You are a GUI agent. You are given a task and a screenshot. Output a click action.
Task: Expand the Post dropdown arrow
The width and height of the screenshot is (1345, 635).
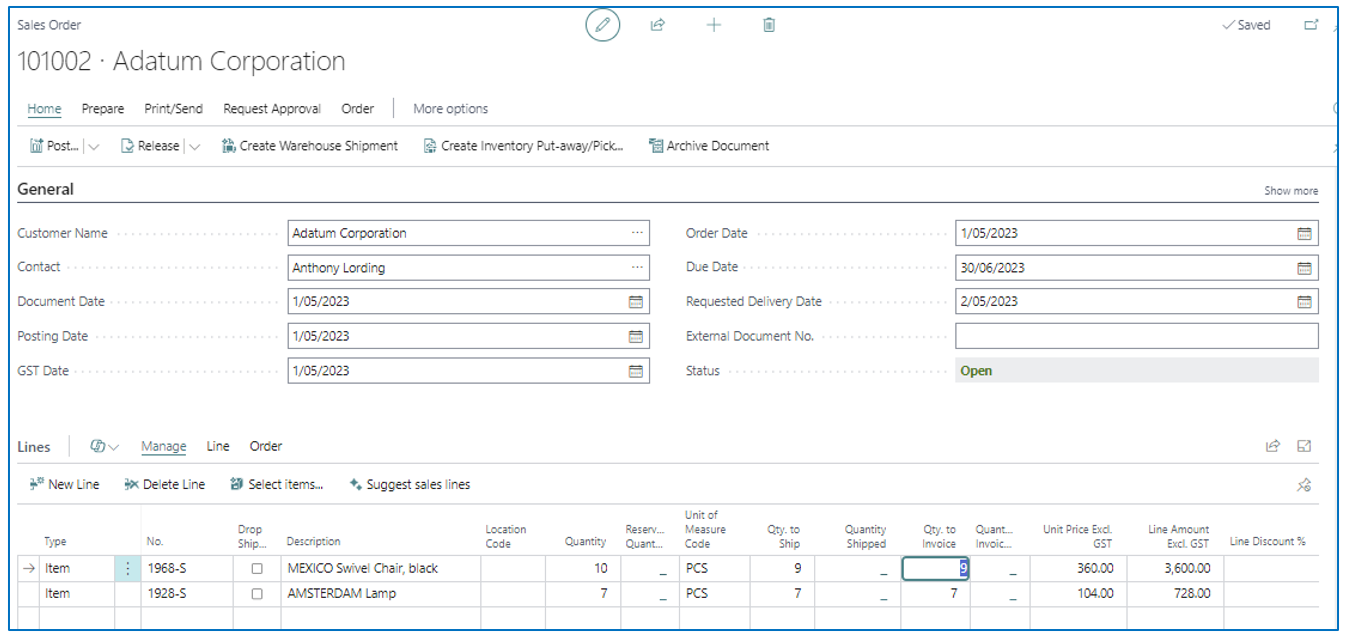pyautogui.click(x=94, y=146)
